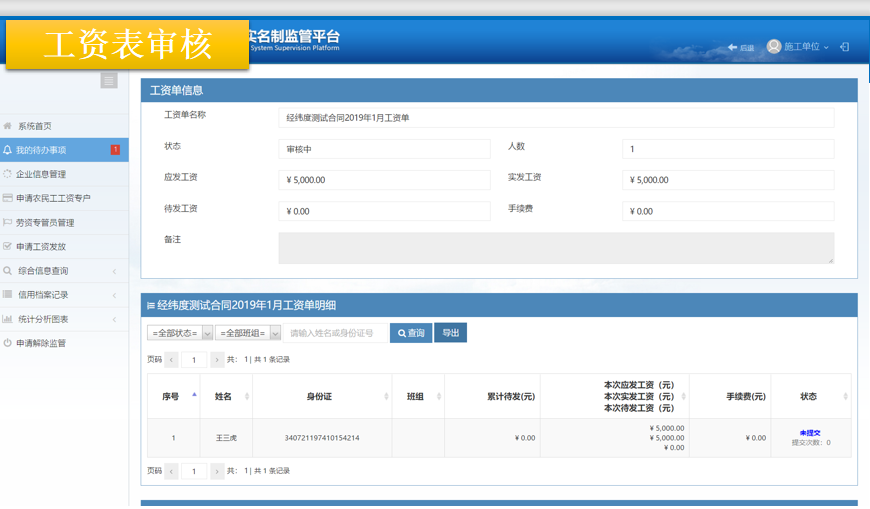This screenshot has height=509, width=870.
Task: Click the logout icon in header
Action: point(845,47)
